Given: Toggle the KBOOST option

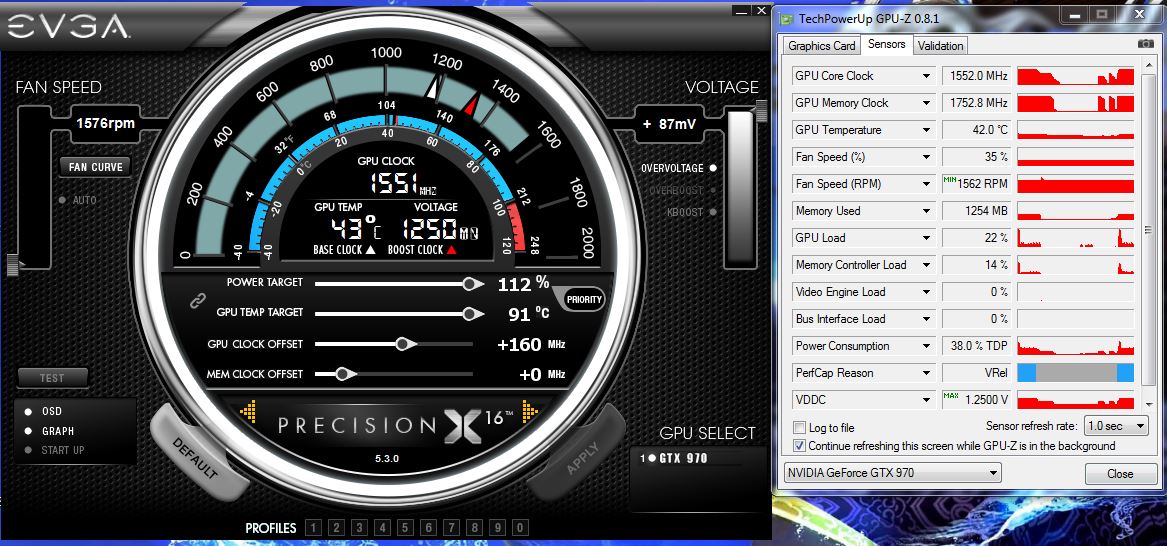Looking at the screenshot, I should (x=713, y=212).
